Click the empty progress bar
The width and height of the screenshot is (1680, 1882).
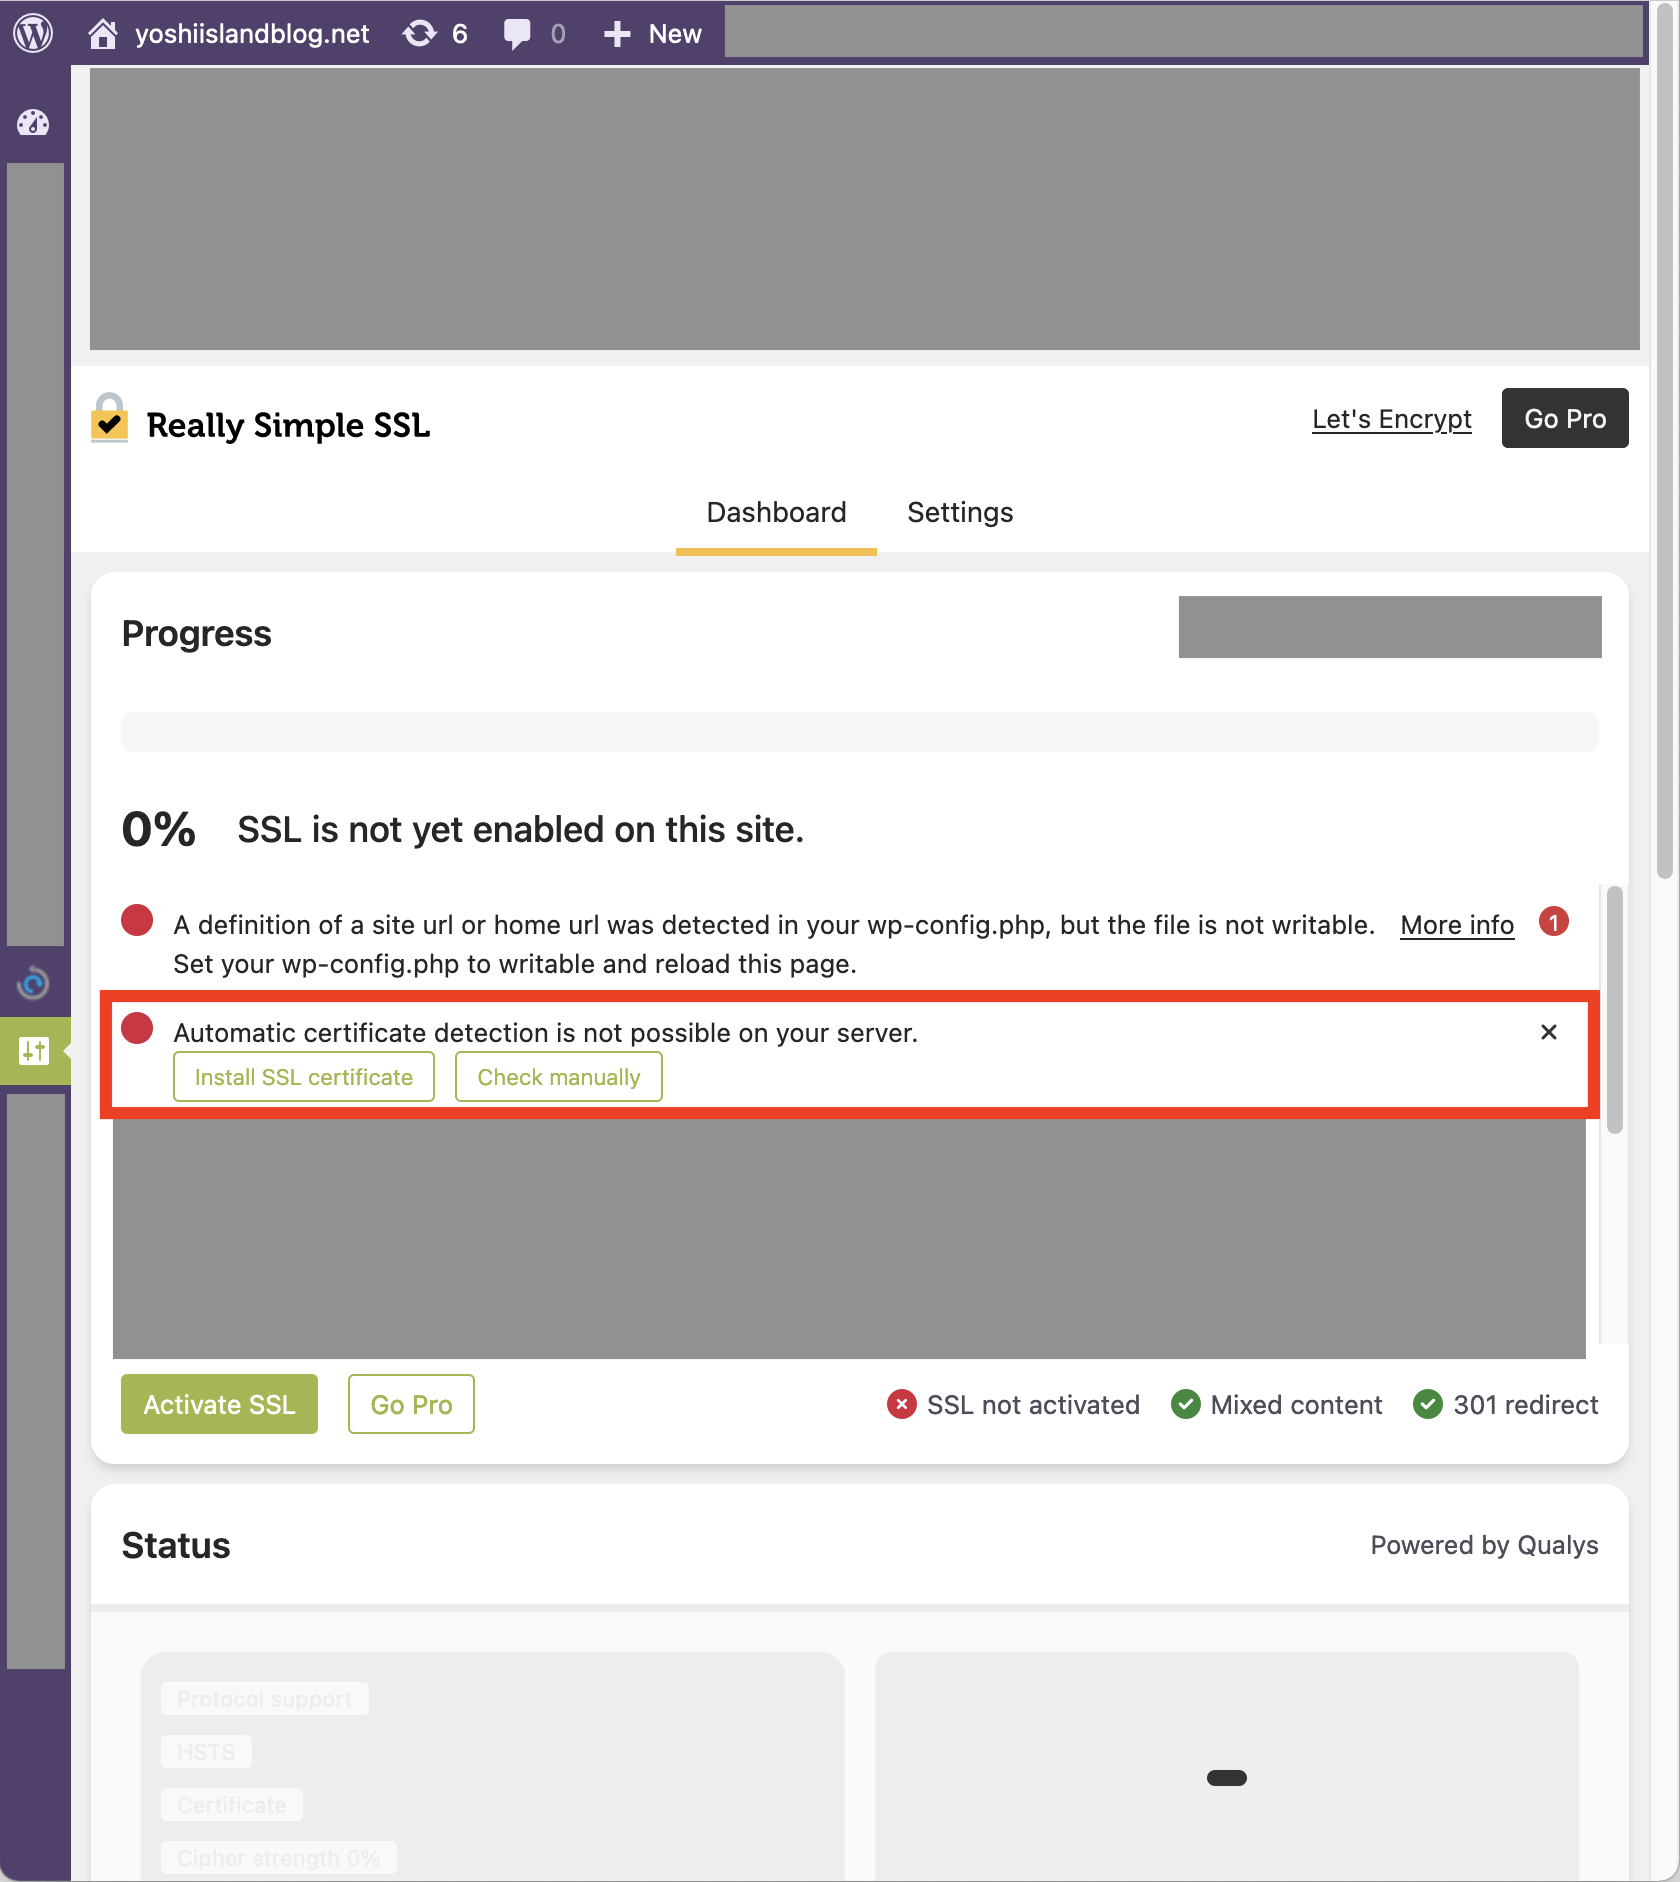(860, 732)
